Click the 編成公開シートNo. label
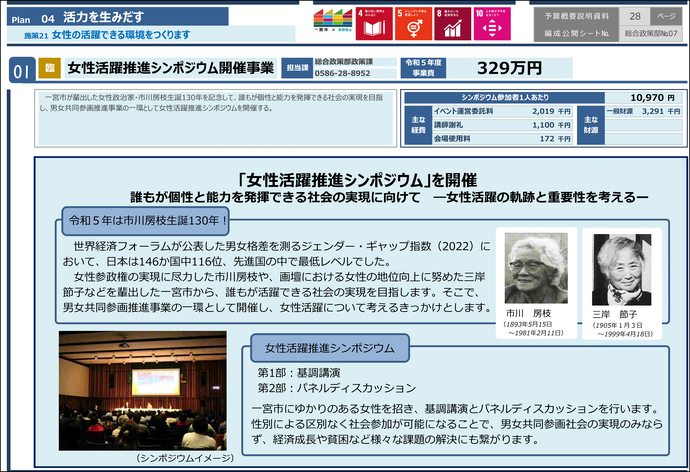 coord(576,33)
